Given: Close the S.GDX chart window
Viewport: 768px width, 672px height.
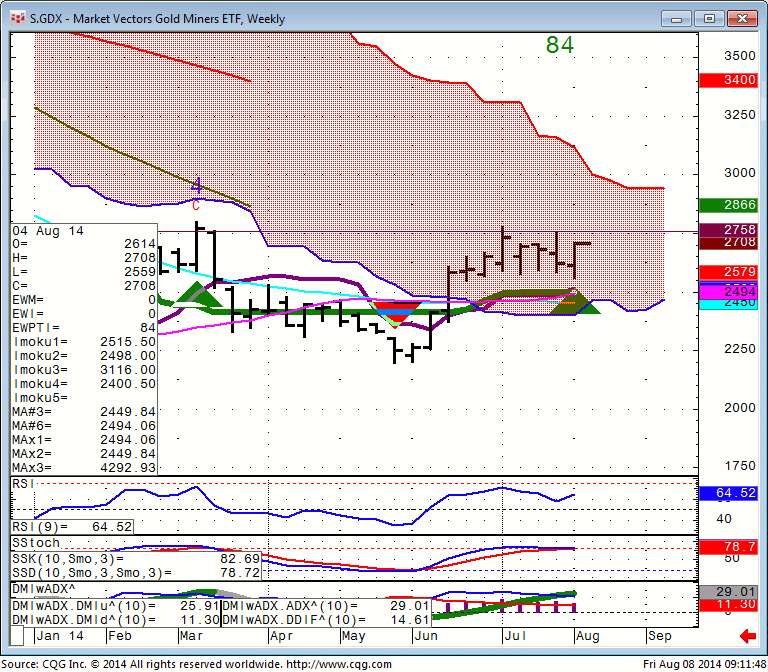Looking at the screenshot, I should 743,19.
